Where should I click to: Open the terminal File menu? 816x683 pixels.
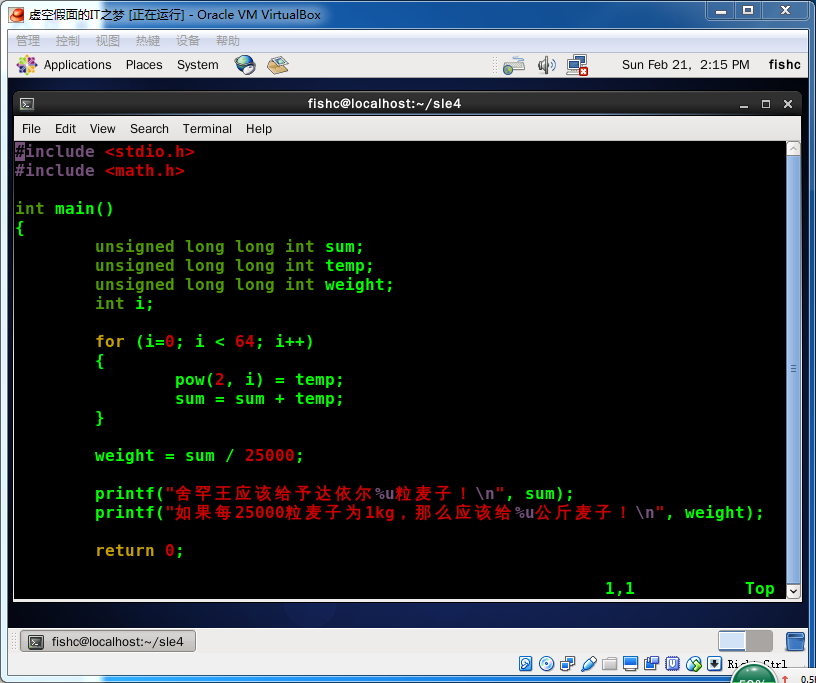click(x=31, y=129)
